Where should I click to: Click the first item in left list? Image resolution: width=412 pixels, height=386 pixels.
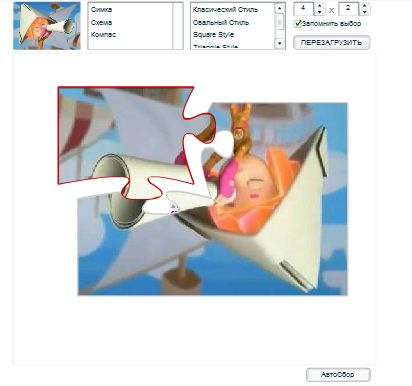(x=101, y=10)
